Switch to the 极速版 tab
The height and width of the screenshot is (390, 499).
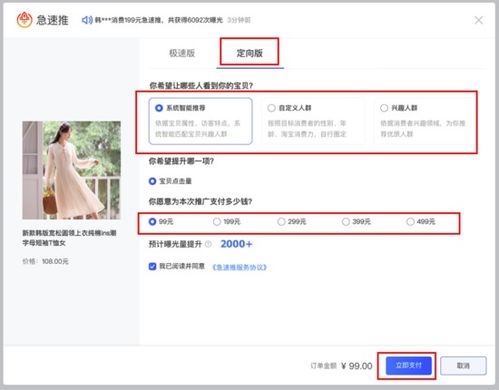pos(182,53)
